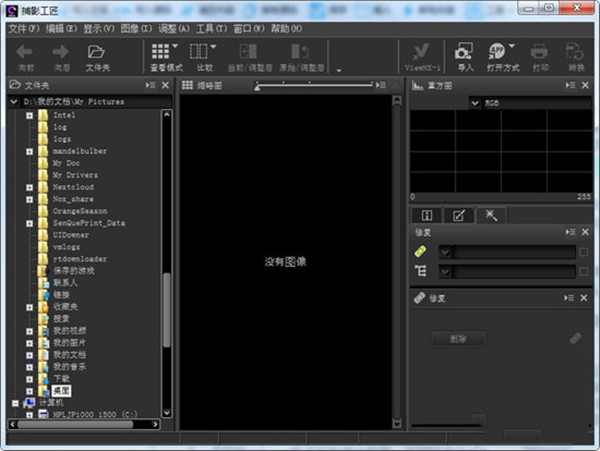Click the 转换 convert icon
Screen dimensions: 600x451
pos(576,51)
